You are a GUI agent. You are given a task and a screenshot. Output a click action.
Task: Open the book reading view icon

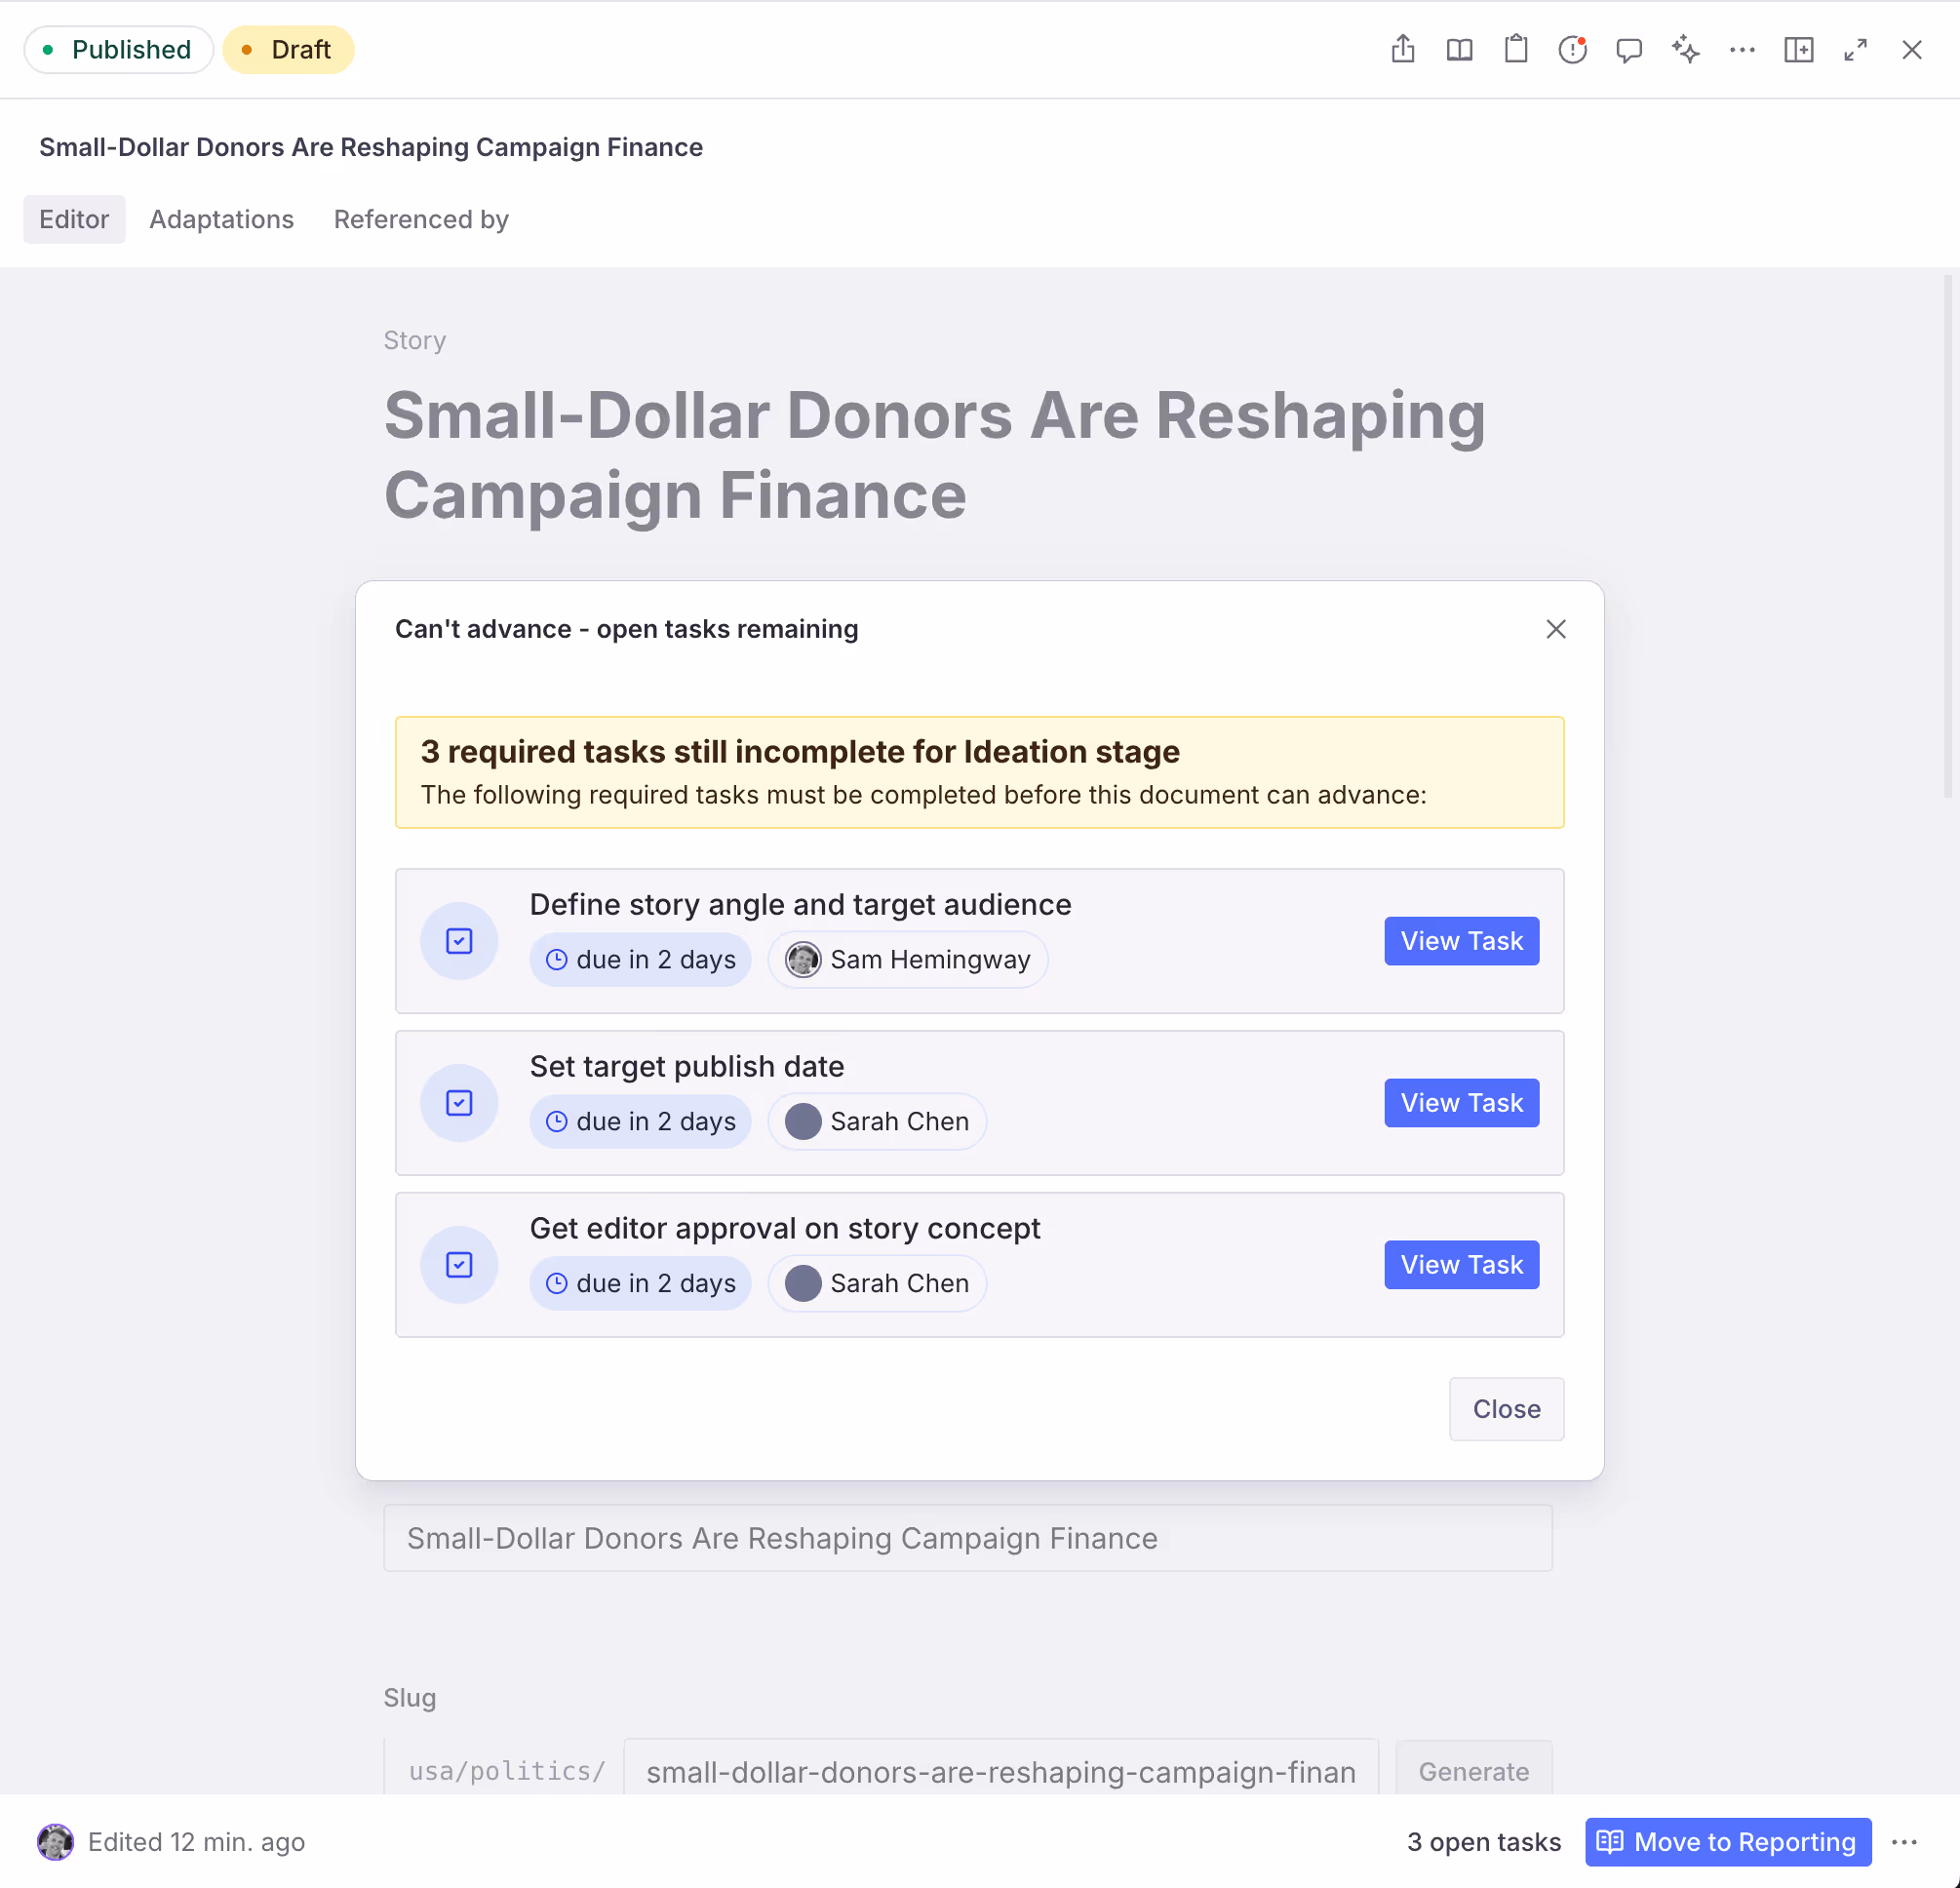click(x=1459, y=50)
